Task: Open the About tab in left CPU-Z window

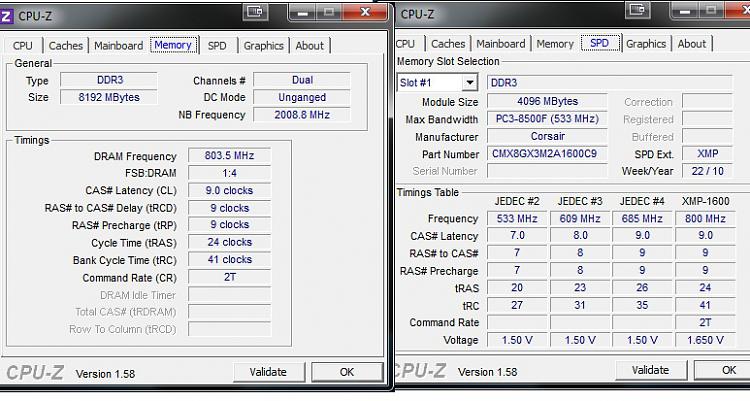Action: click(x=309, y=45)
